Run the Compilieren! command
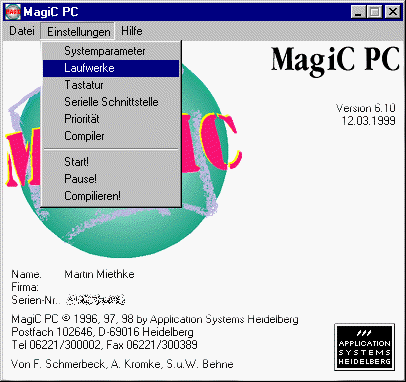Viewport: 406px width, 382px height. tap(111, 196)
